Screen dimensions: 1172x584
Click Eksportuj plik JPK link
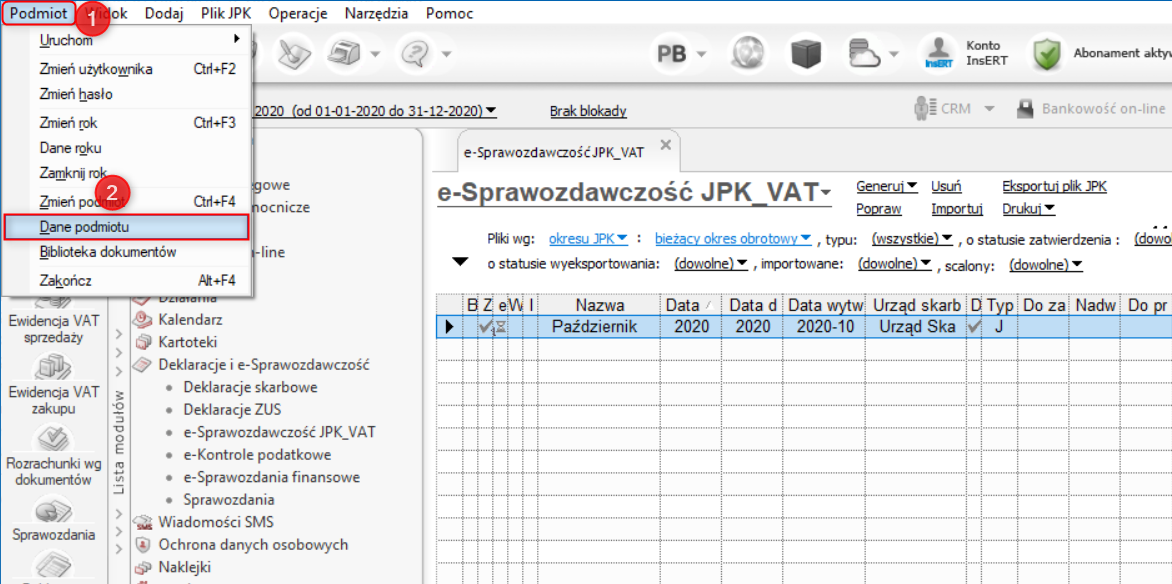click(1055, 187)
